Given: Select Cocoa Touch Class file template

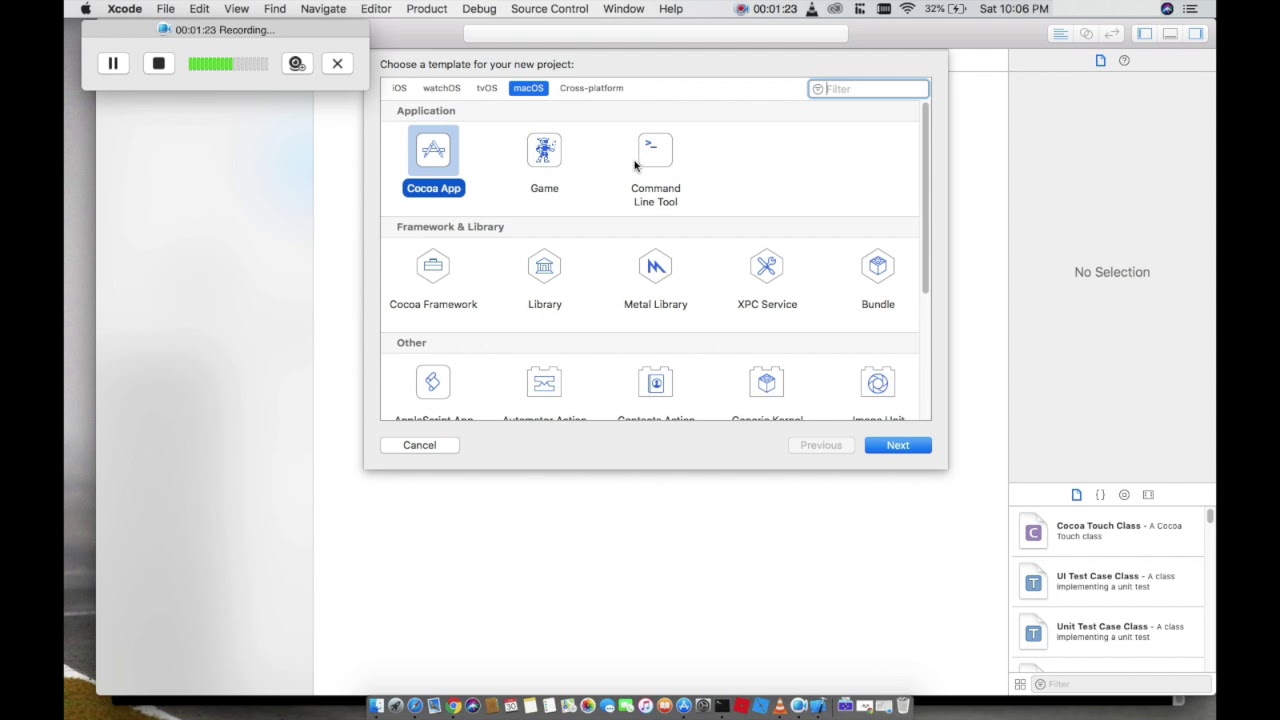Looking at the screenshot, I should point(1110,531).
